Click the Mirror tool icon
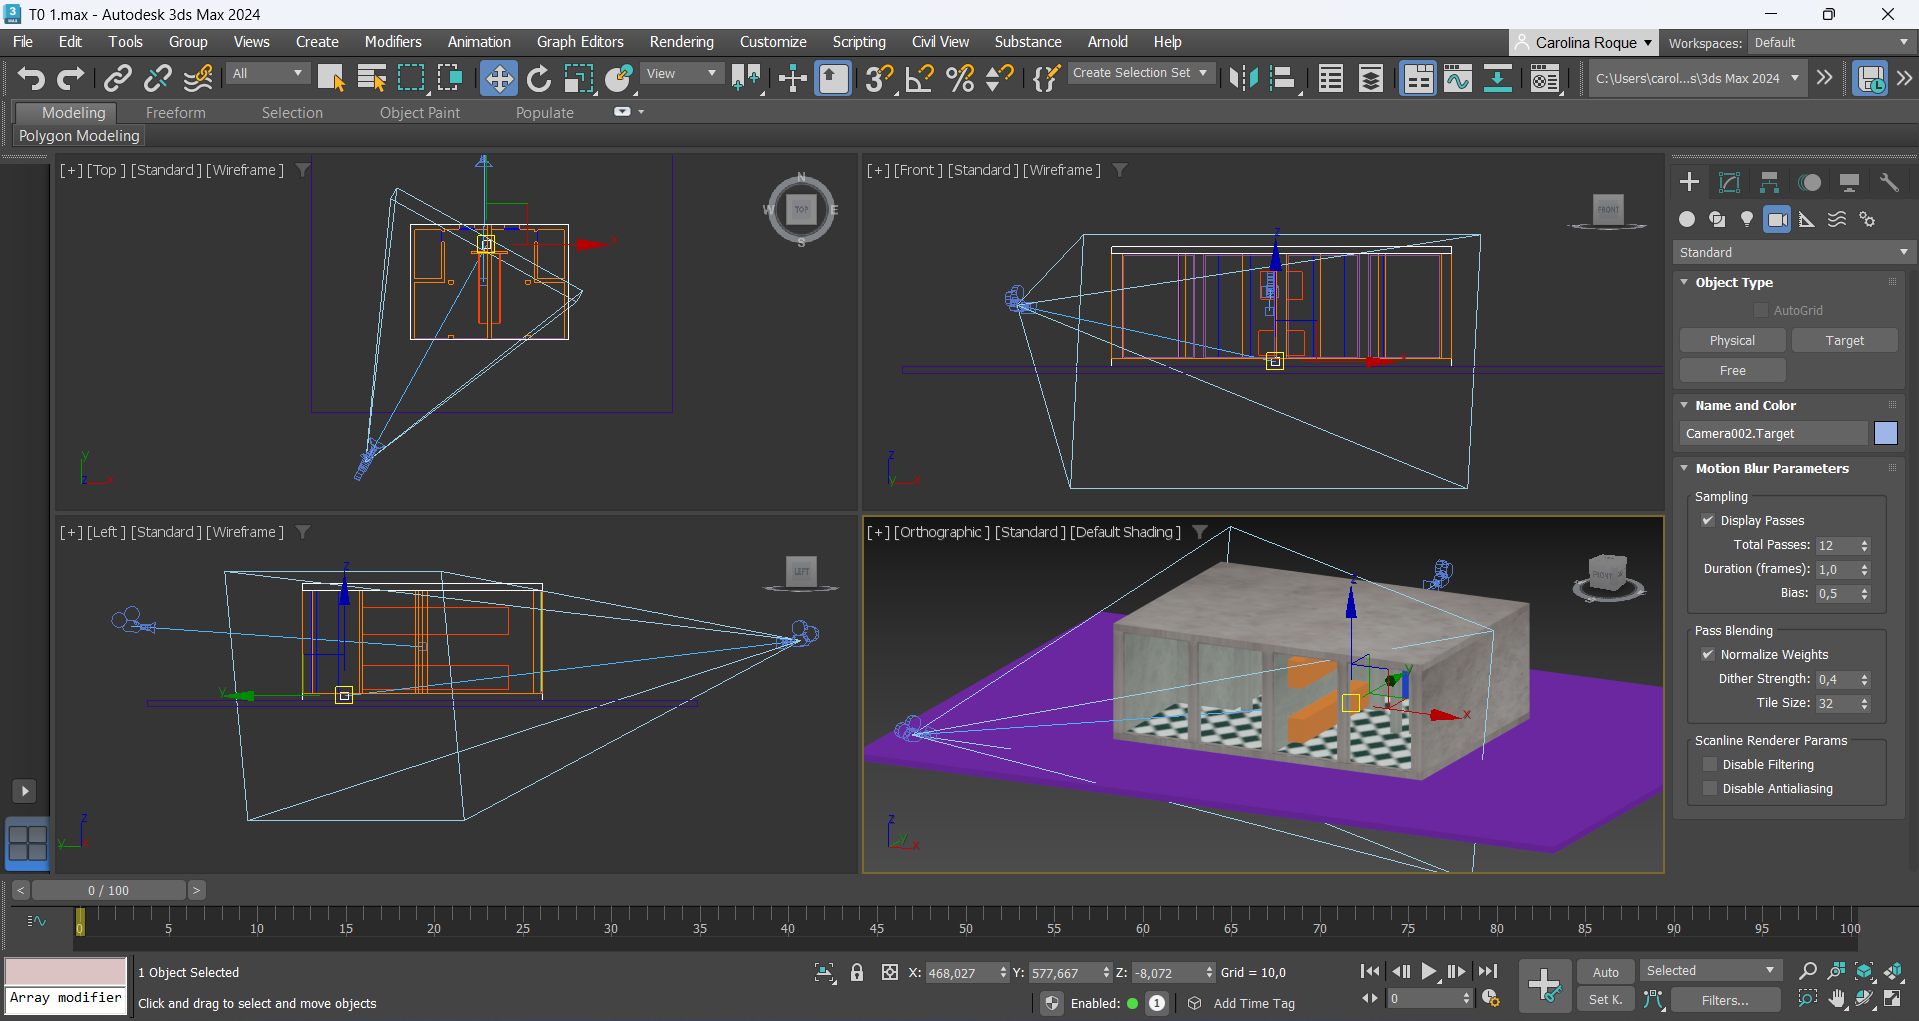 coord(1243,78)
